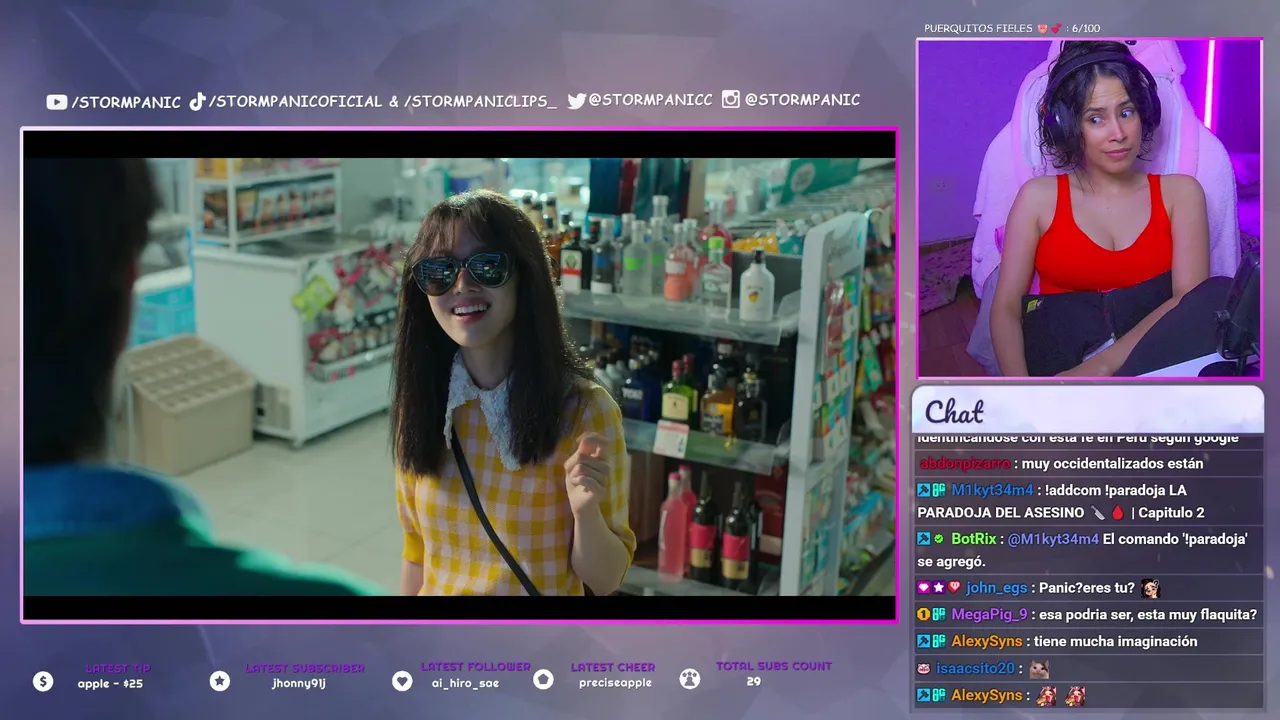
Task: Click the main video showing the convenience store scene
Action: tap(459, 376)
